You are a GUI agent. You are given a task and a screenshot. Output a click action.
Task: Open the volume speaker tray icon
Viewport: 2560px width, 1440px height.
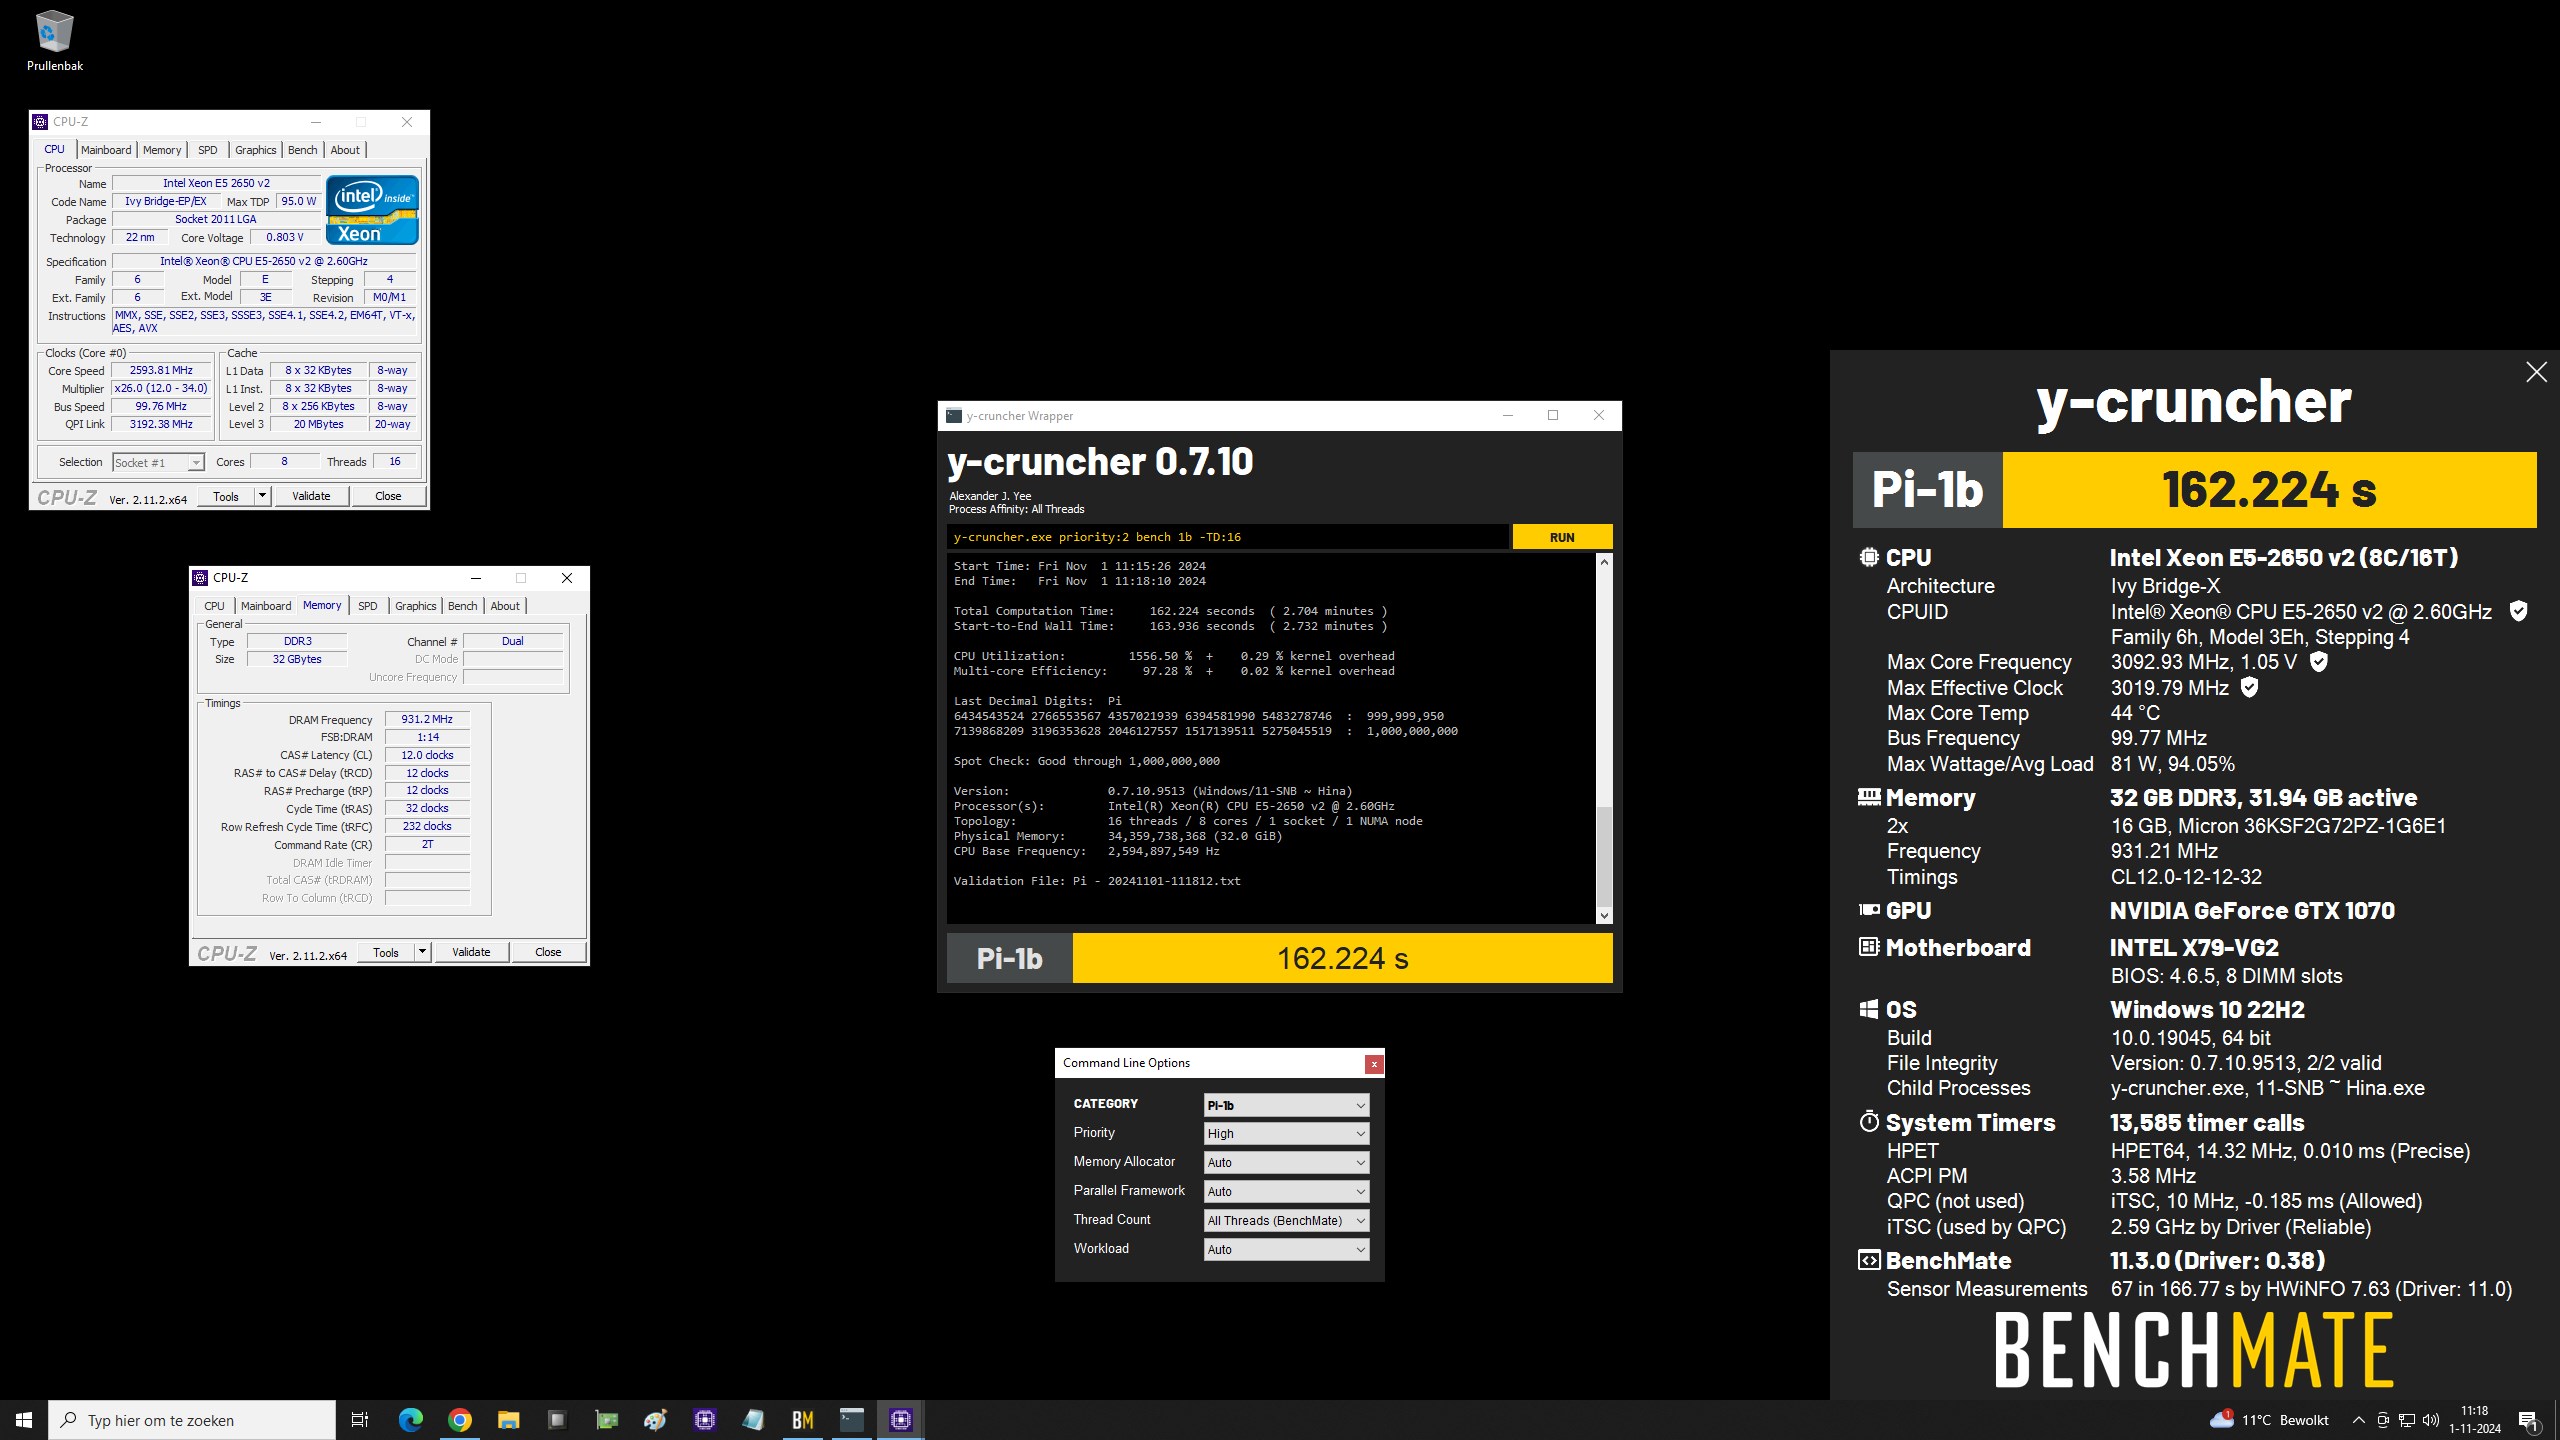pyautogui.click(x=2431, y=1420)
